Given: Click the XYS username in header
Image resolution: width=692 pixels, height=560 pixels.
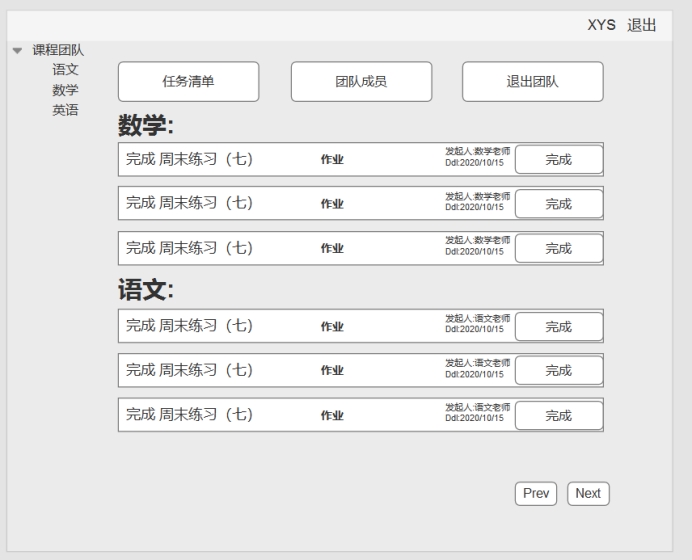Looking at the screenshot, I should [601, 25].
